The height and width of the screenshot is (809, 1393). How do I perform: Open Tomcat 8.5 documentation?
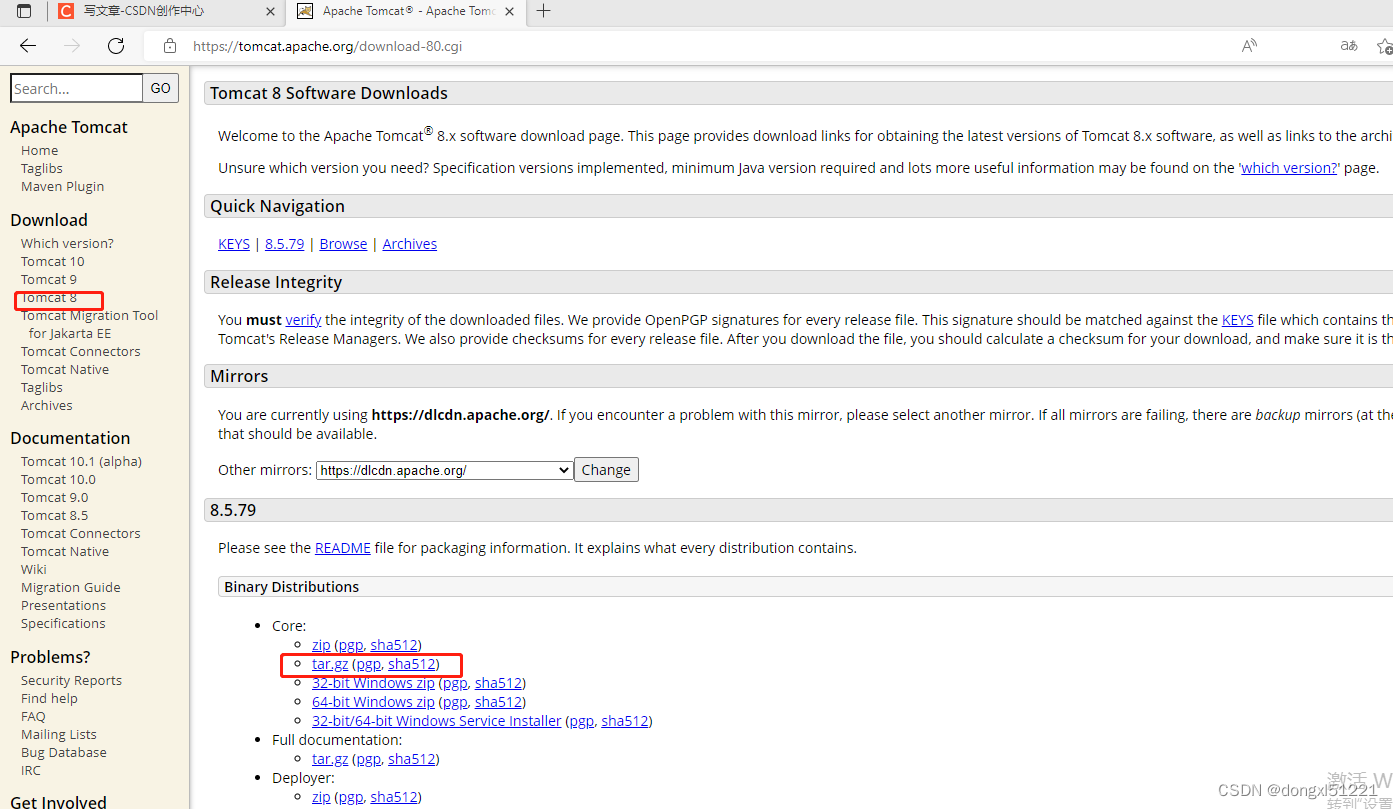55,515
